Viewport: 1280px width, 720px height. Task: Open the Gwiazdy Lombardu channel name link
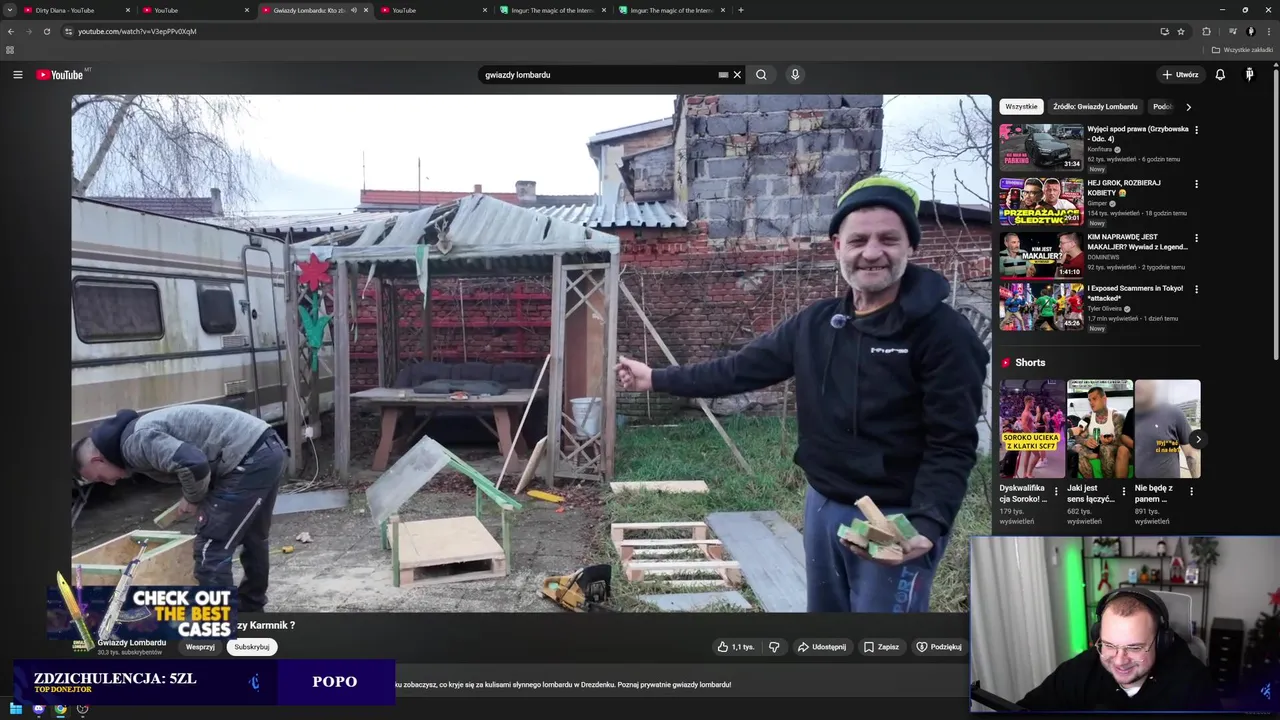click(x=132, y=642)
